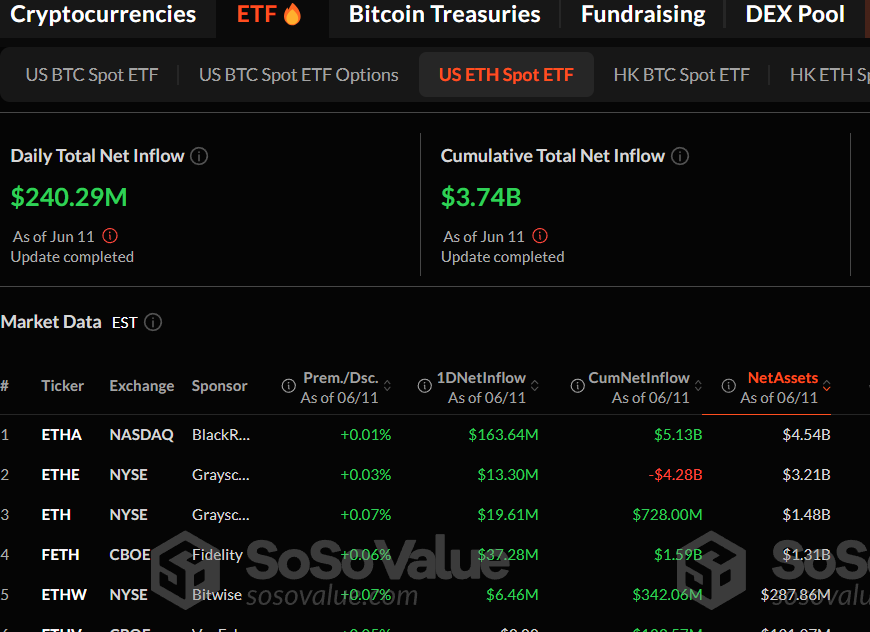
Task: Click ETHW's $342.06M cumulative inflow
Action: coord(667,594)
